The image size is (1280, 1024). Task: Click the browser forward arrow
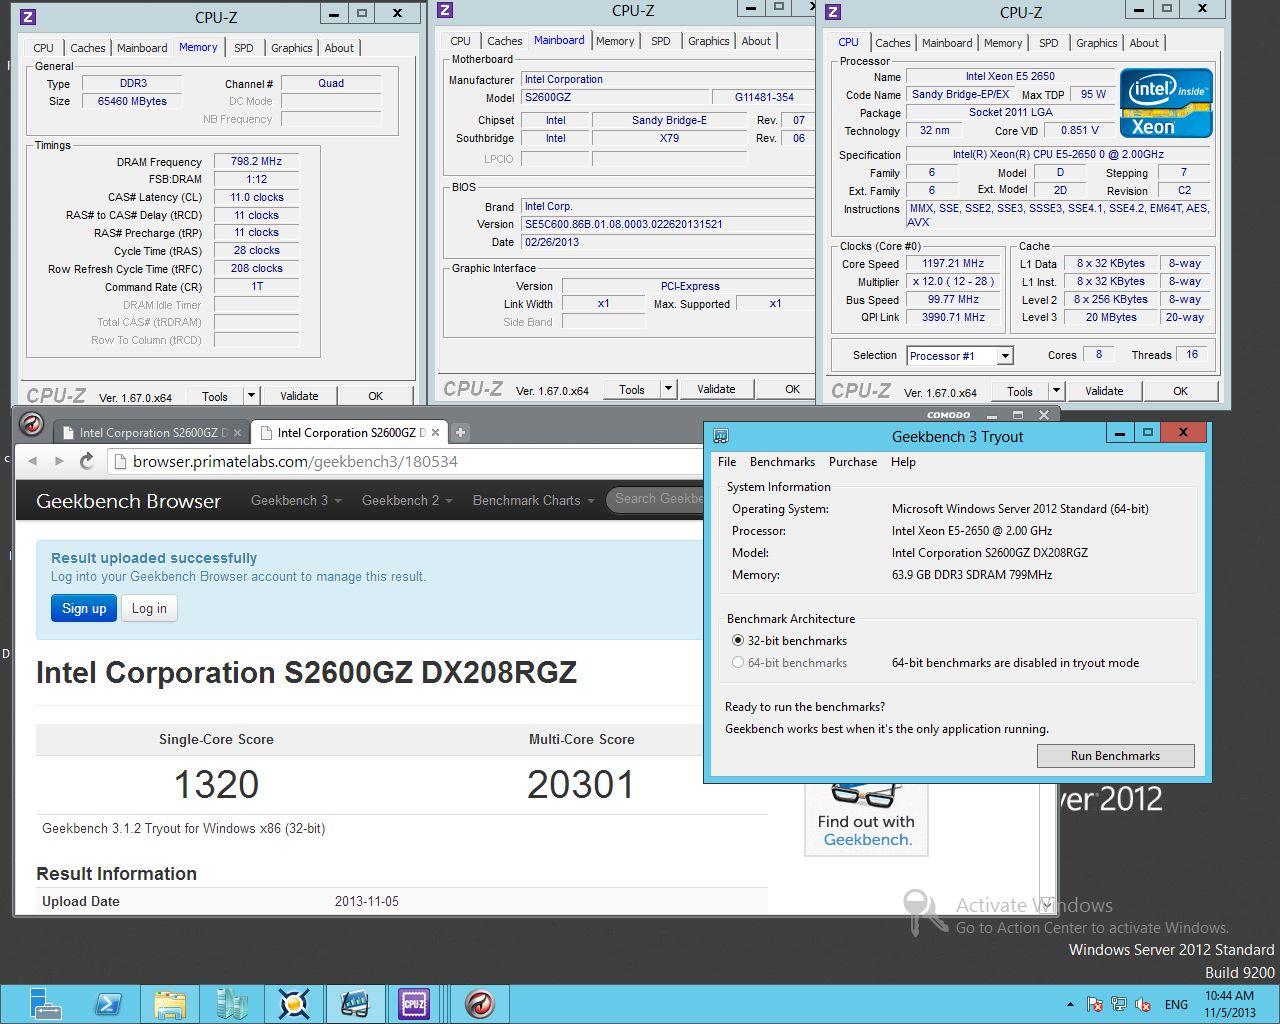(59, 461)
